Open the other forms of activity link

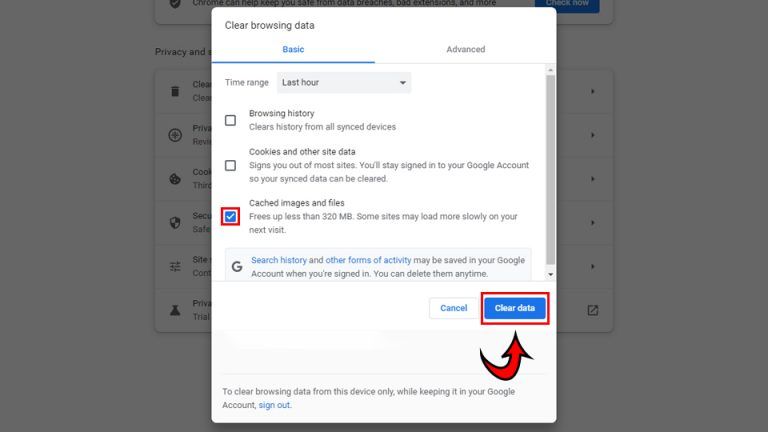point(368,260)
